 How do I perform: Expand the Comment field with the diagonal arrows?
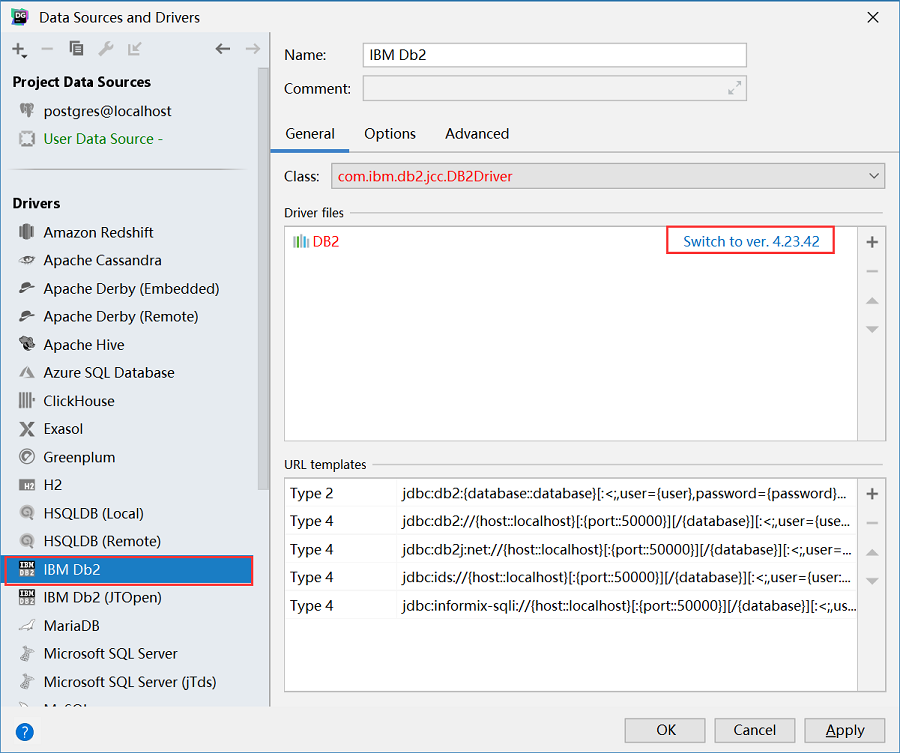point(734,88)
